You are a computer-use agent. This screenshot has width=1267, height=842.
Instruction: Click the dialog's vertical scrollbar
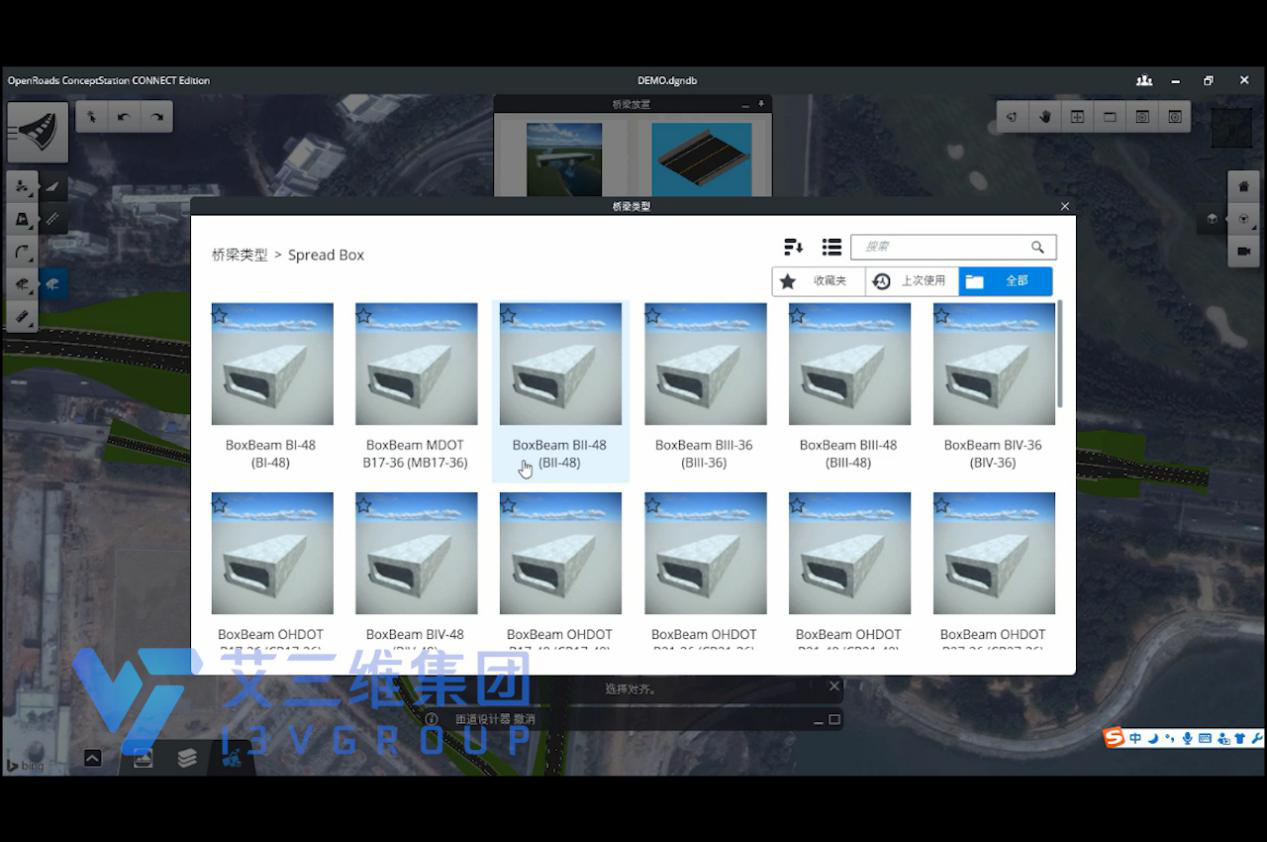[1060, 353]
